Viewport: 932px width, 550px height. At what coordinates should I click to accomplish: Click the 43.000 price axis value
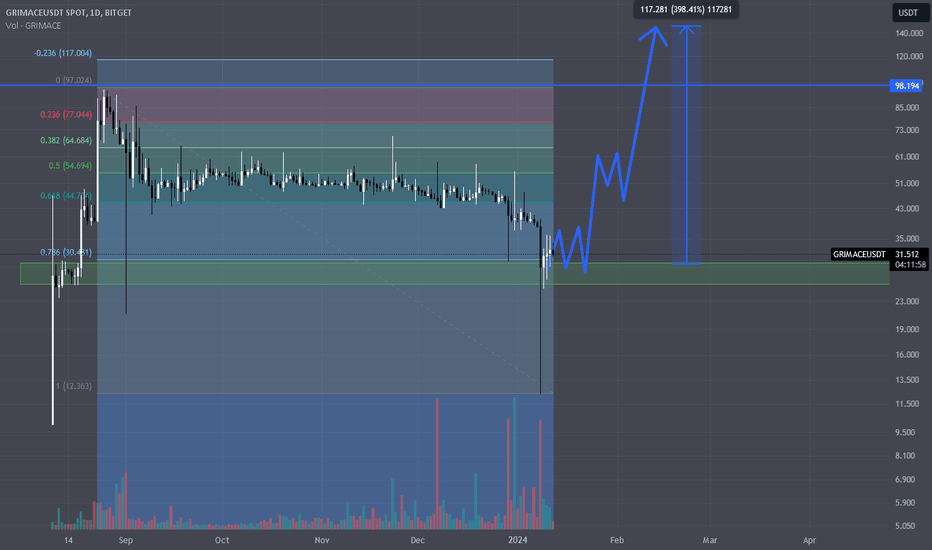coord(907,209)
